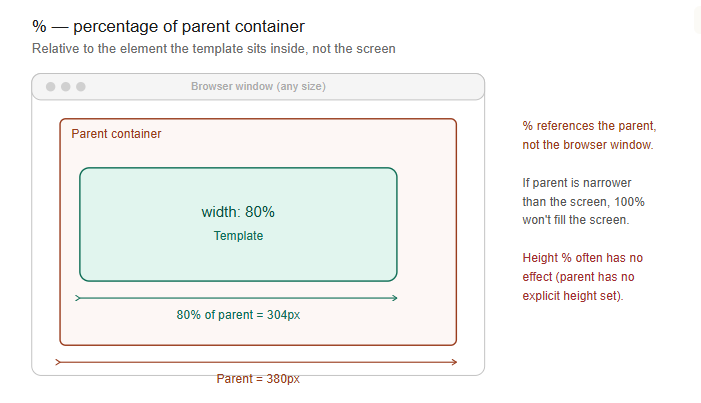Click the third gray window dot
This screenshot has width=701, height=403.
[x=80, y=86]
